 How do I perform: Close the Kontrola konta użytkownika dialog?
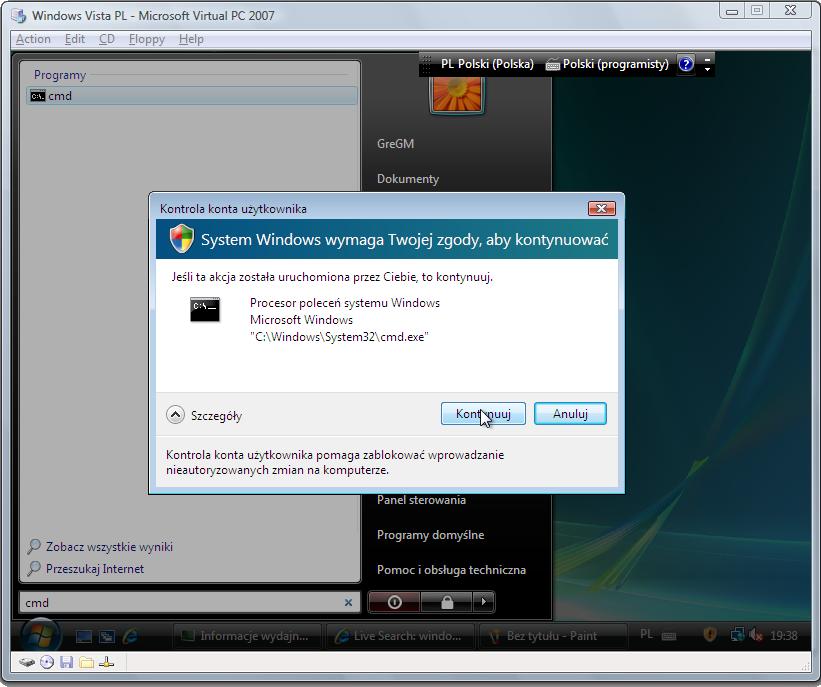point(602,208)
